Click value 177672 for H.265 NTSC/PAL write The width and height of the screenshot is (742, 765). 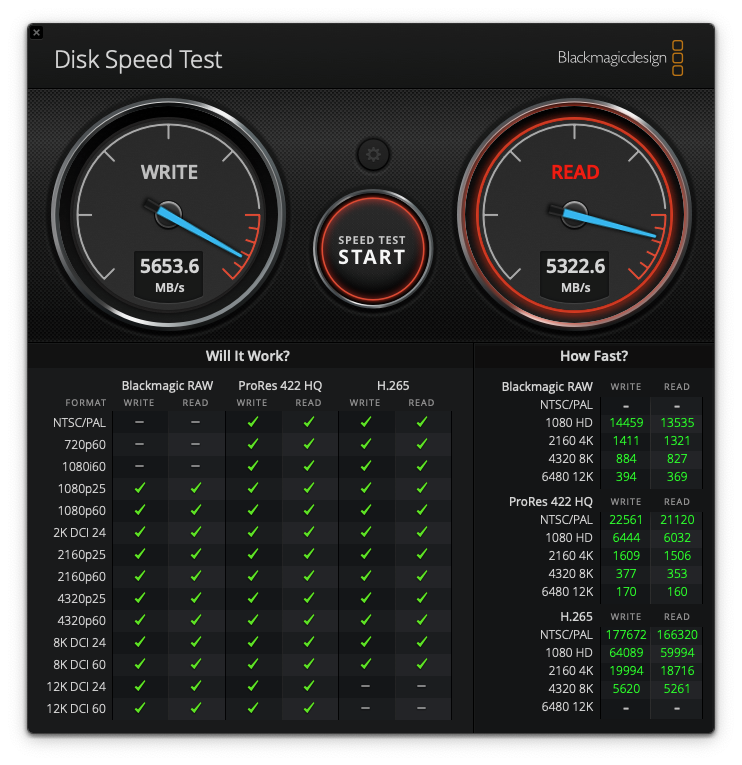click(x=626, y=635)
